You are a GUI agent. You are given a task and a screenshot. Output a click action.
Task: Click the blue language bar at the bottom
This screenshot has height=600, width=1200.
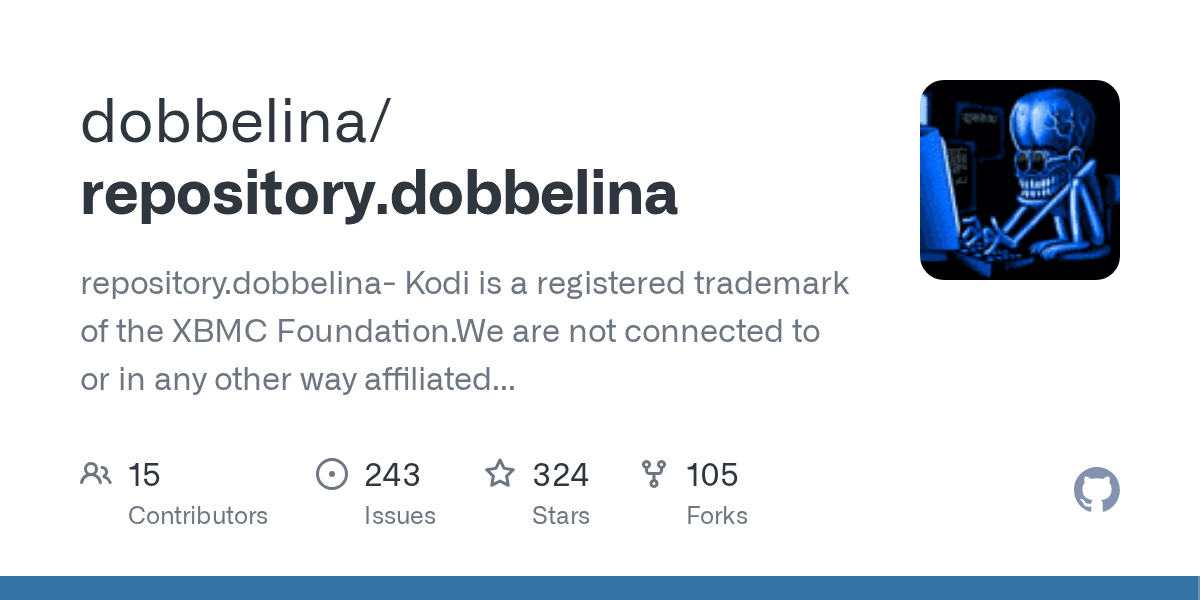pos(600,588)
